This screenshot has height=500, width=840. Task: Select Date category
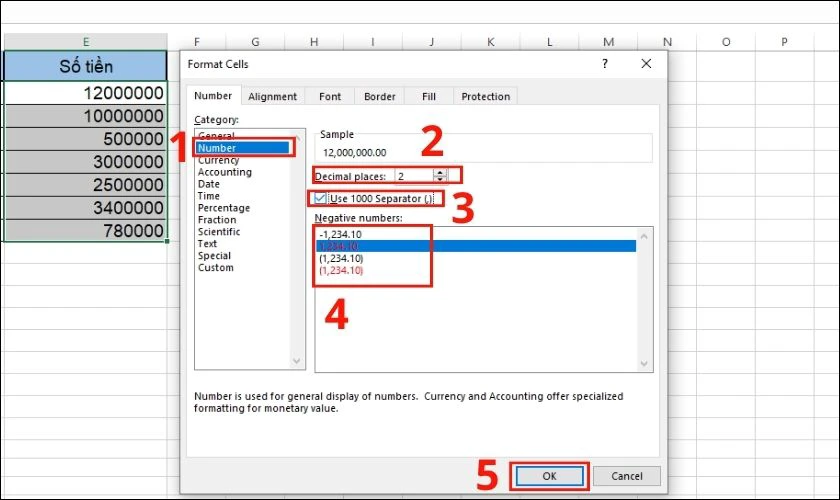pos(208,184)
